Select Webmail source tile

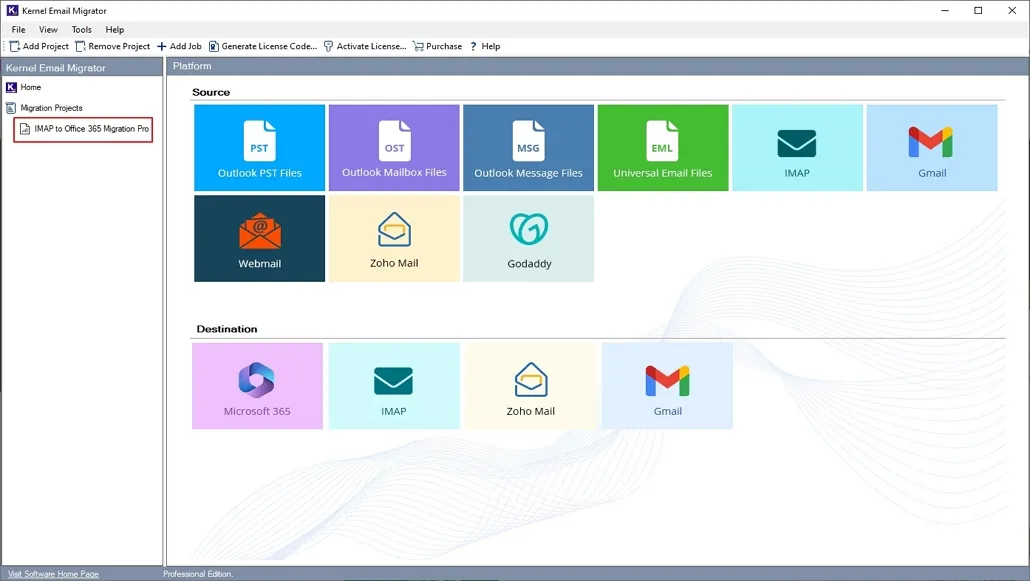click(258, 238)
